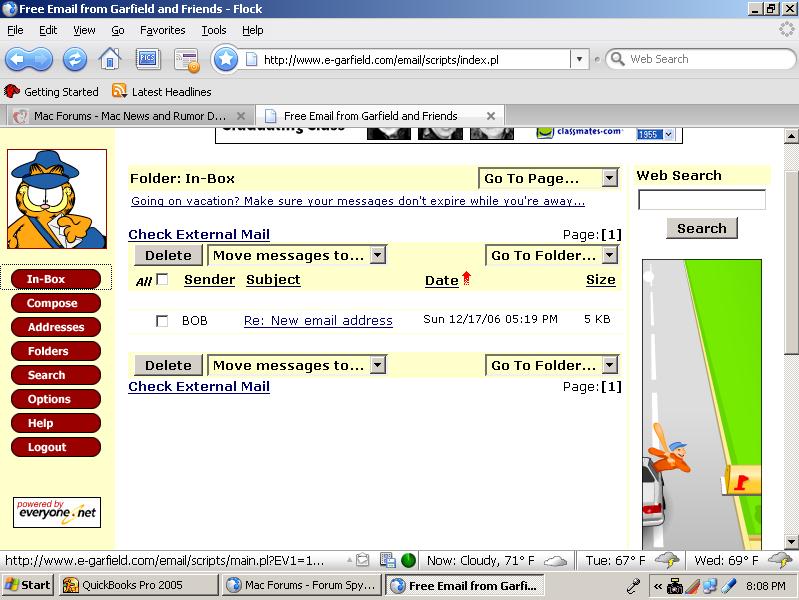
Task: Sort messages by Sender column
Action: point(209,279)
